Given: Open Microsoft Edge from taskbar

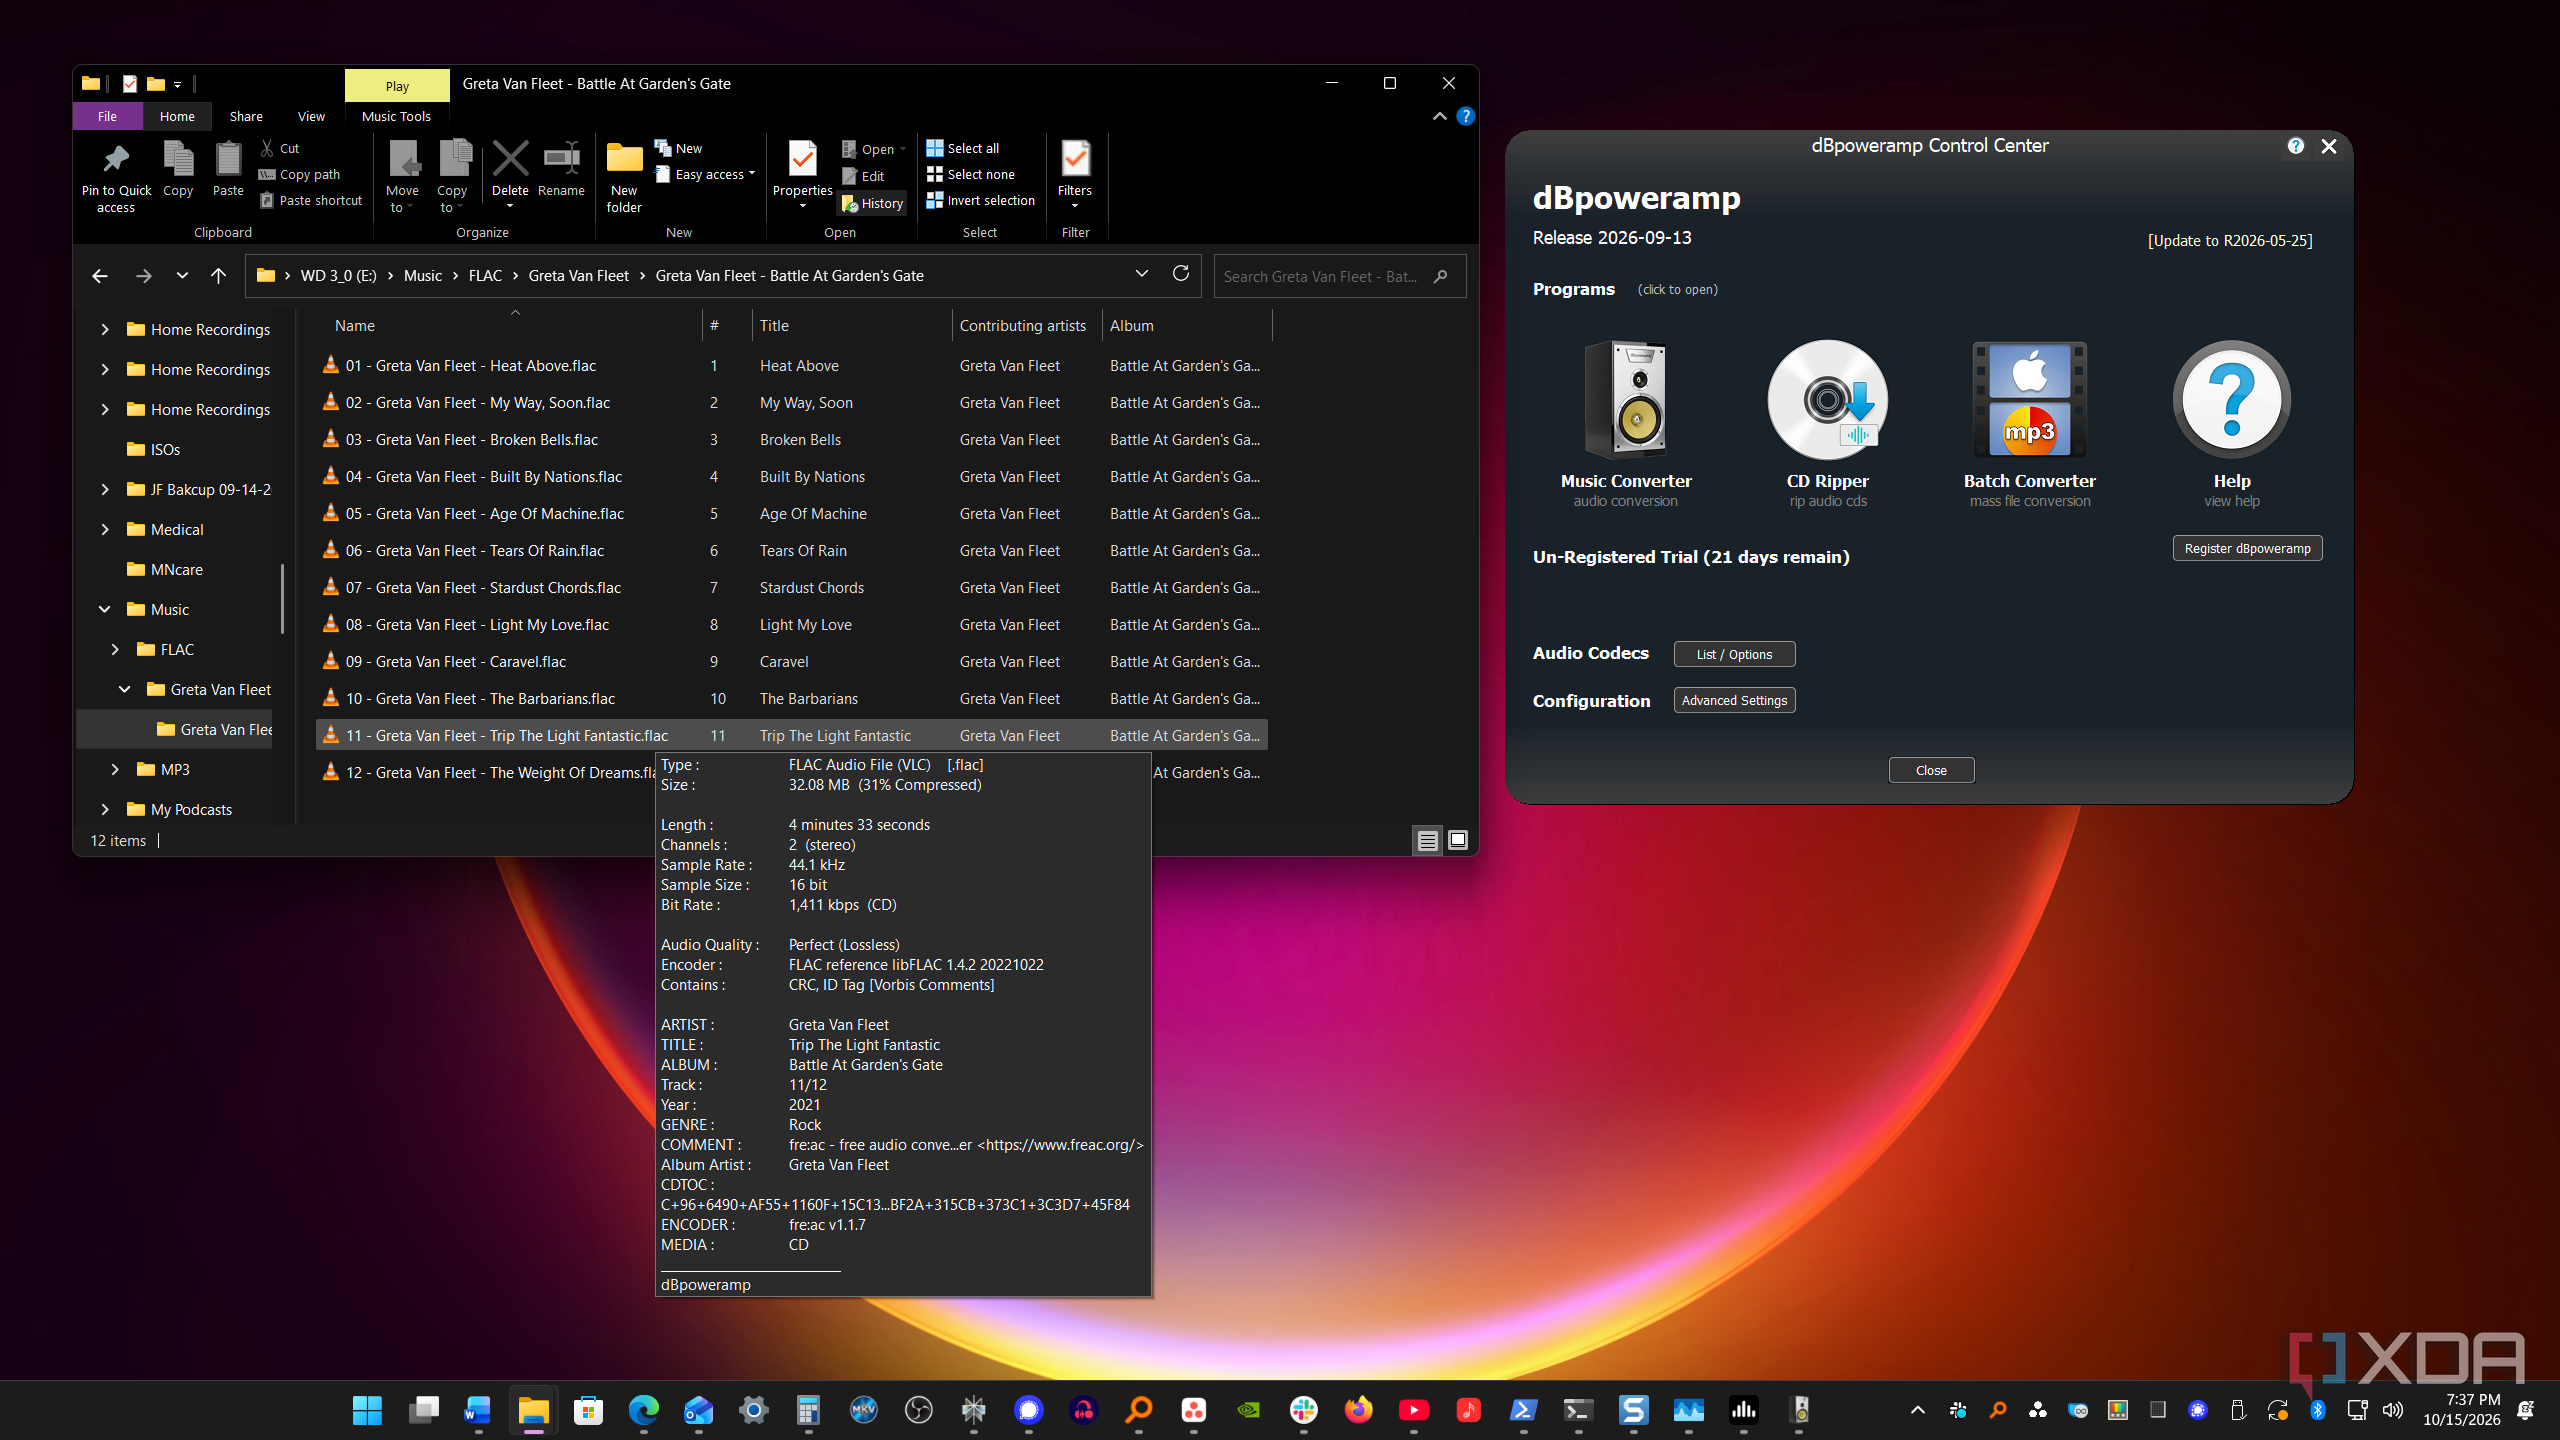Looking at the screenshot, I should click(643, 1410).
